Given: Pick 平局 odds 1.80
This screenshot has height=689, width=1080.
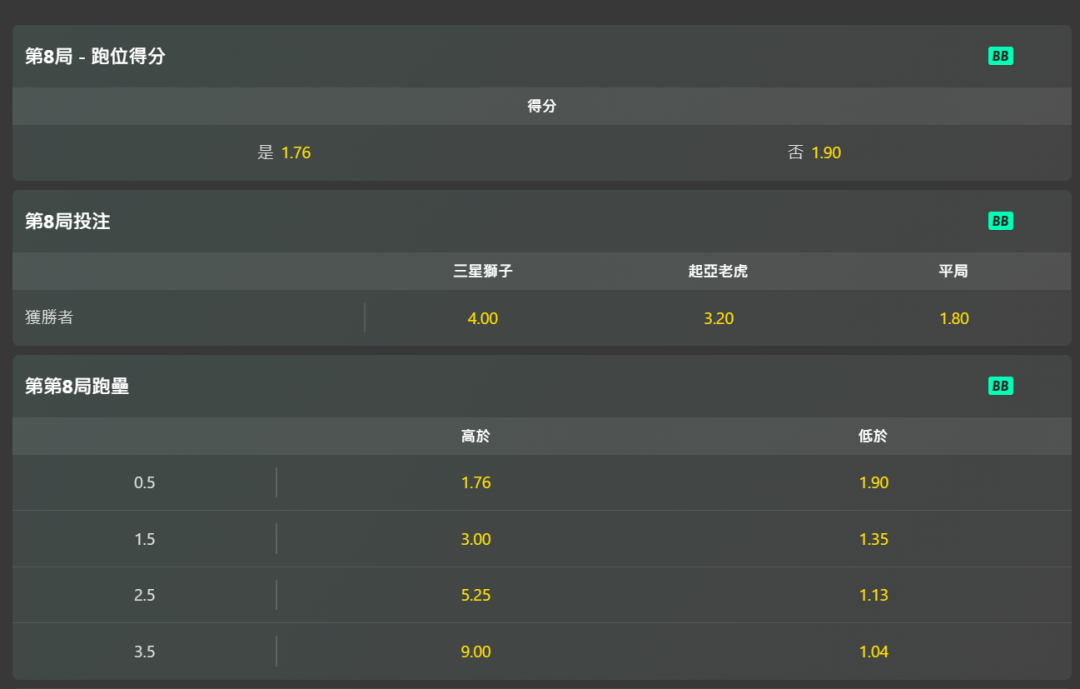Looking at the screenshot, I should coord(954,318).
